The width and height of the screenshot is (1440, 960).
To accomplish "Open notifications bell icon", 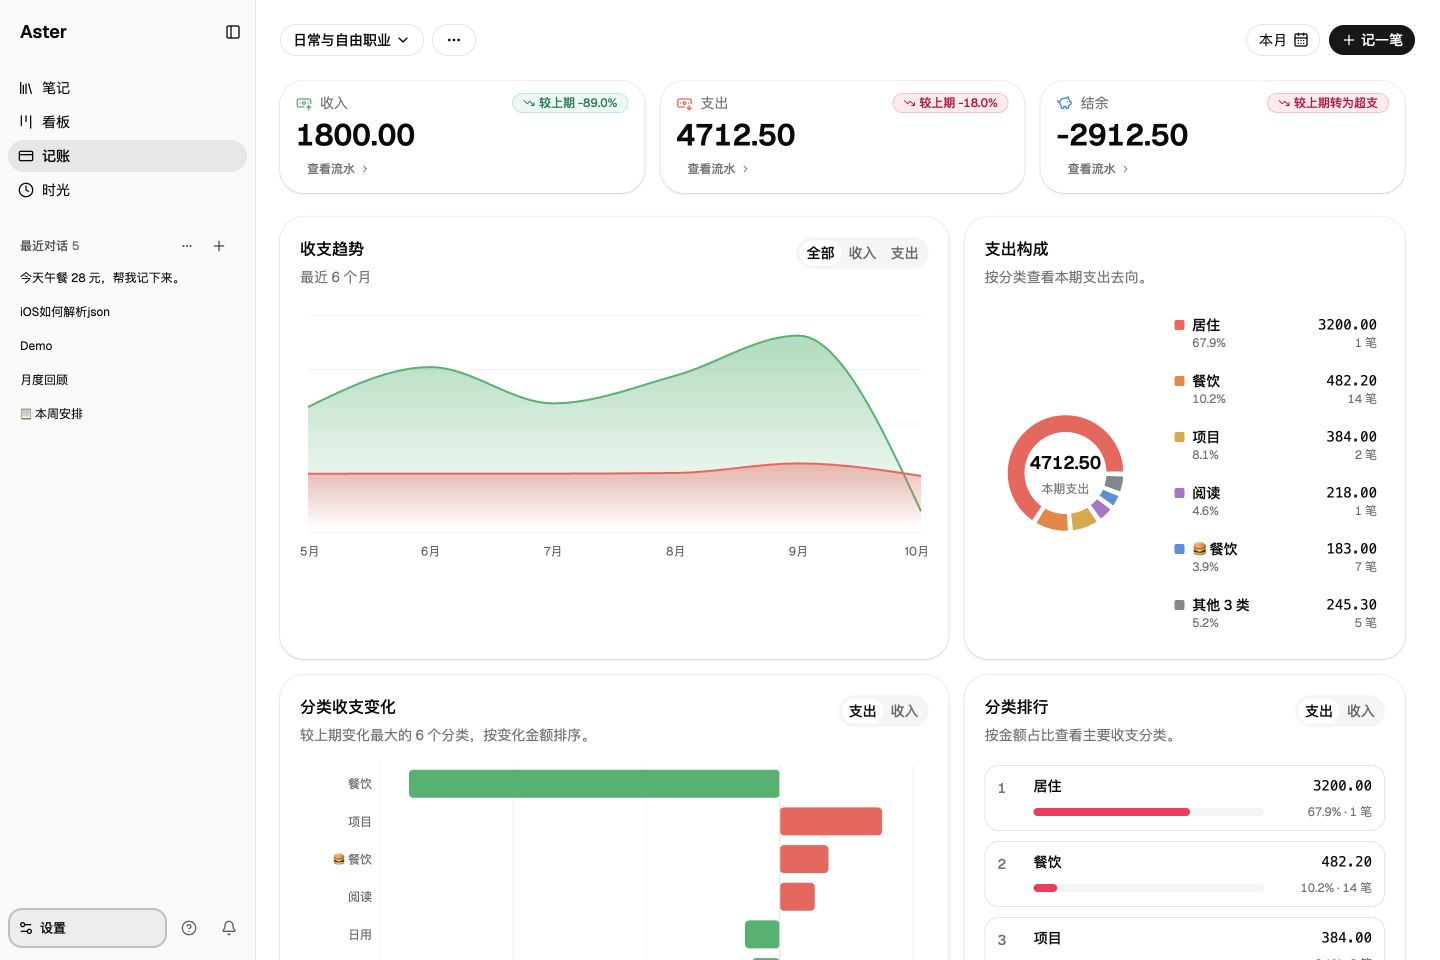I will (x=229, y=928).
